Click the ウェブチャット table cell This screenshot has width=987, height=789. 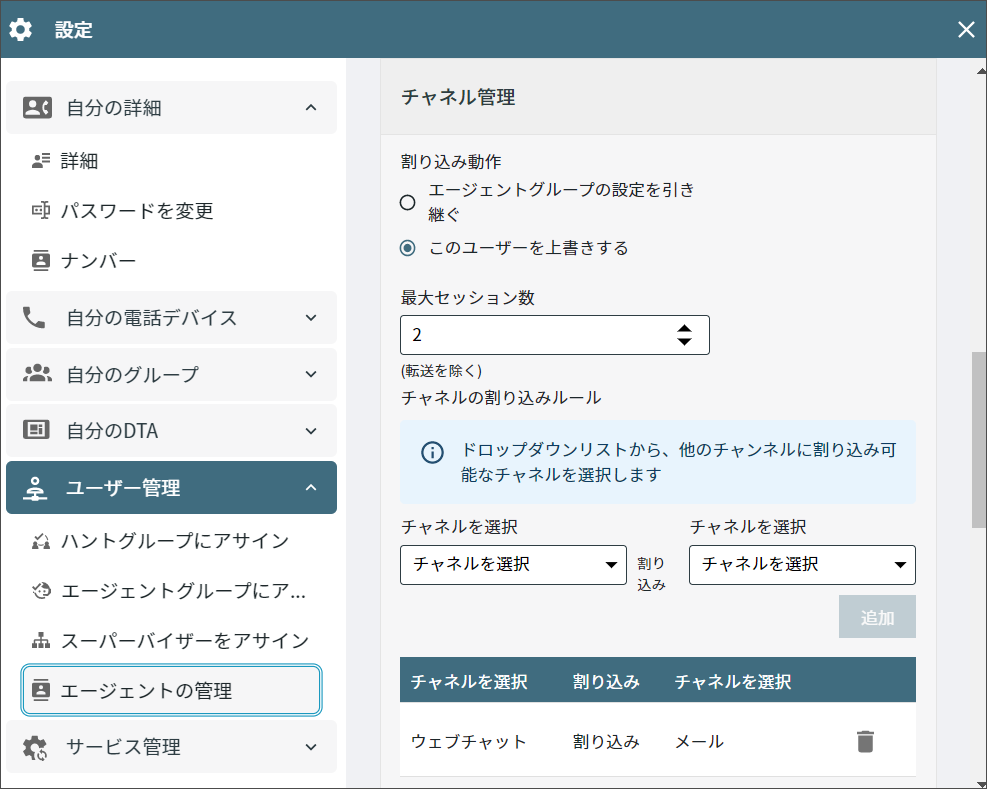point(469,742)
